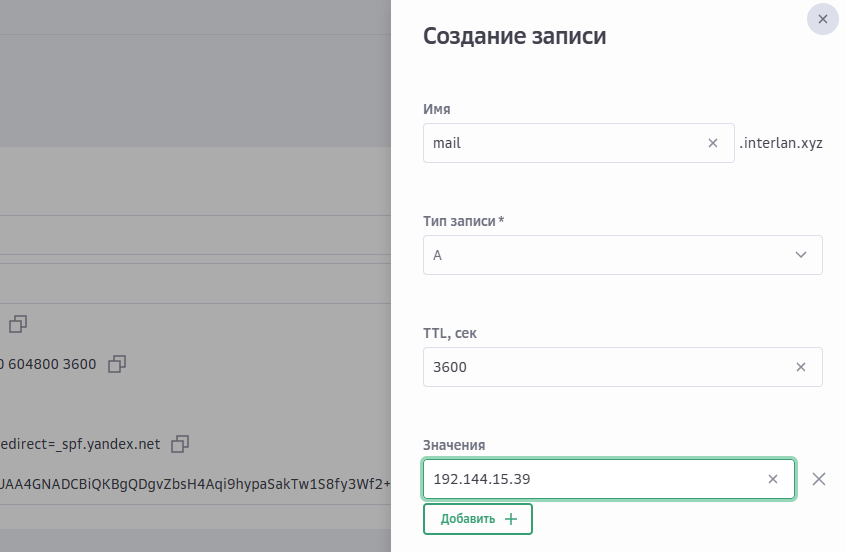This screenshot has height=552, width=845.
Task: Click the Создание записи heading
Action: [514, 37]
